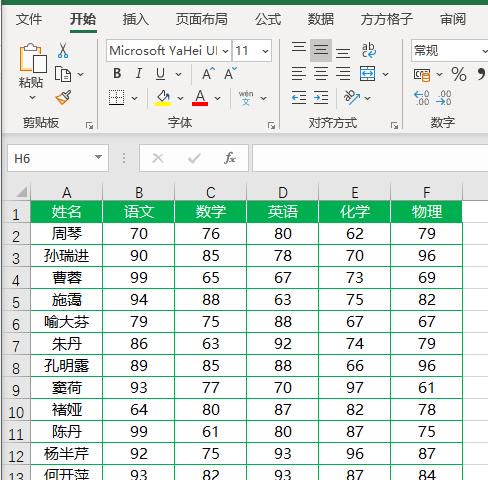The height and width of the screenshot is (480, 488).
Task: Click the Percent Style icon
Action: [x=459, y=74]
